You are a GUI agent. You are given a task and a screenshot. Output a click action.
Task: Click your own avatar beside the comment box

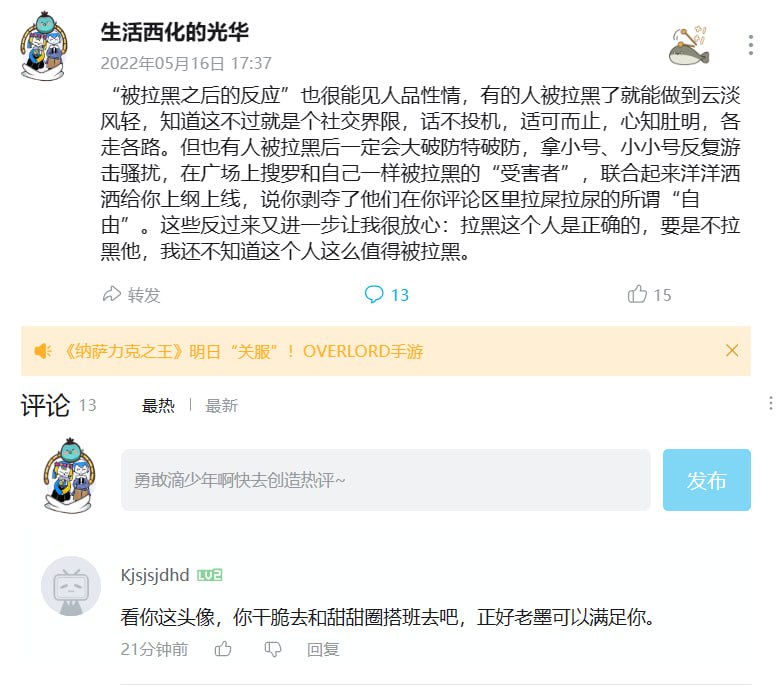click(x=69, y=476)
